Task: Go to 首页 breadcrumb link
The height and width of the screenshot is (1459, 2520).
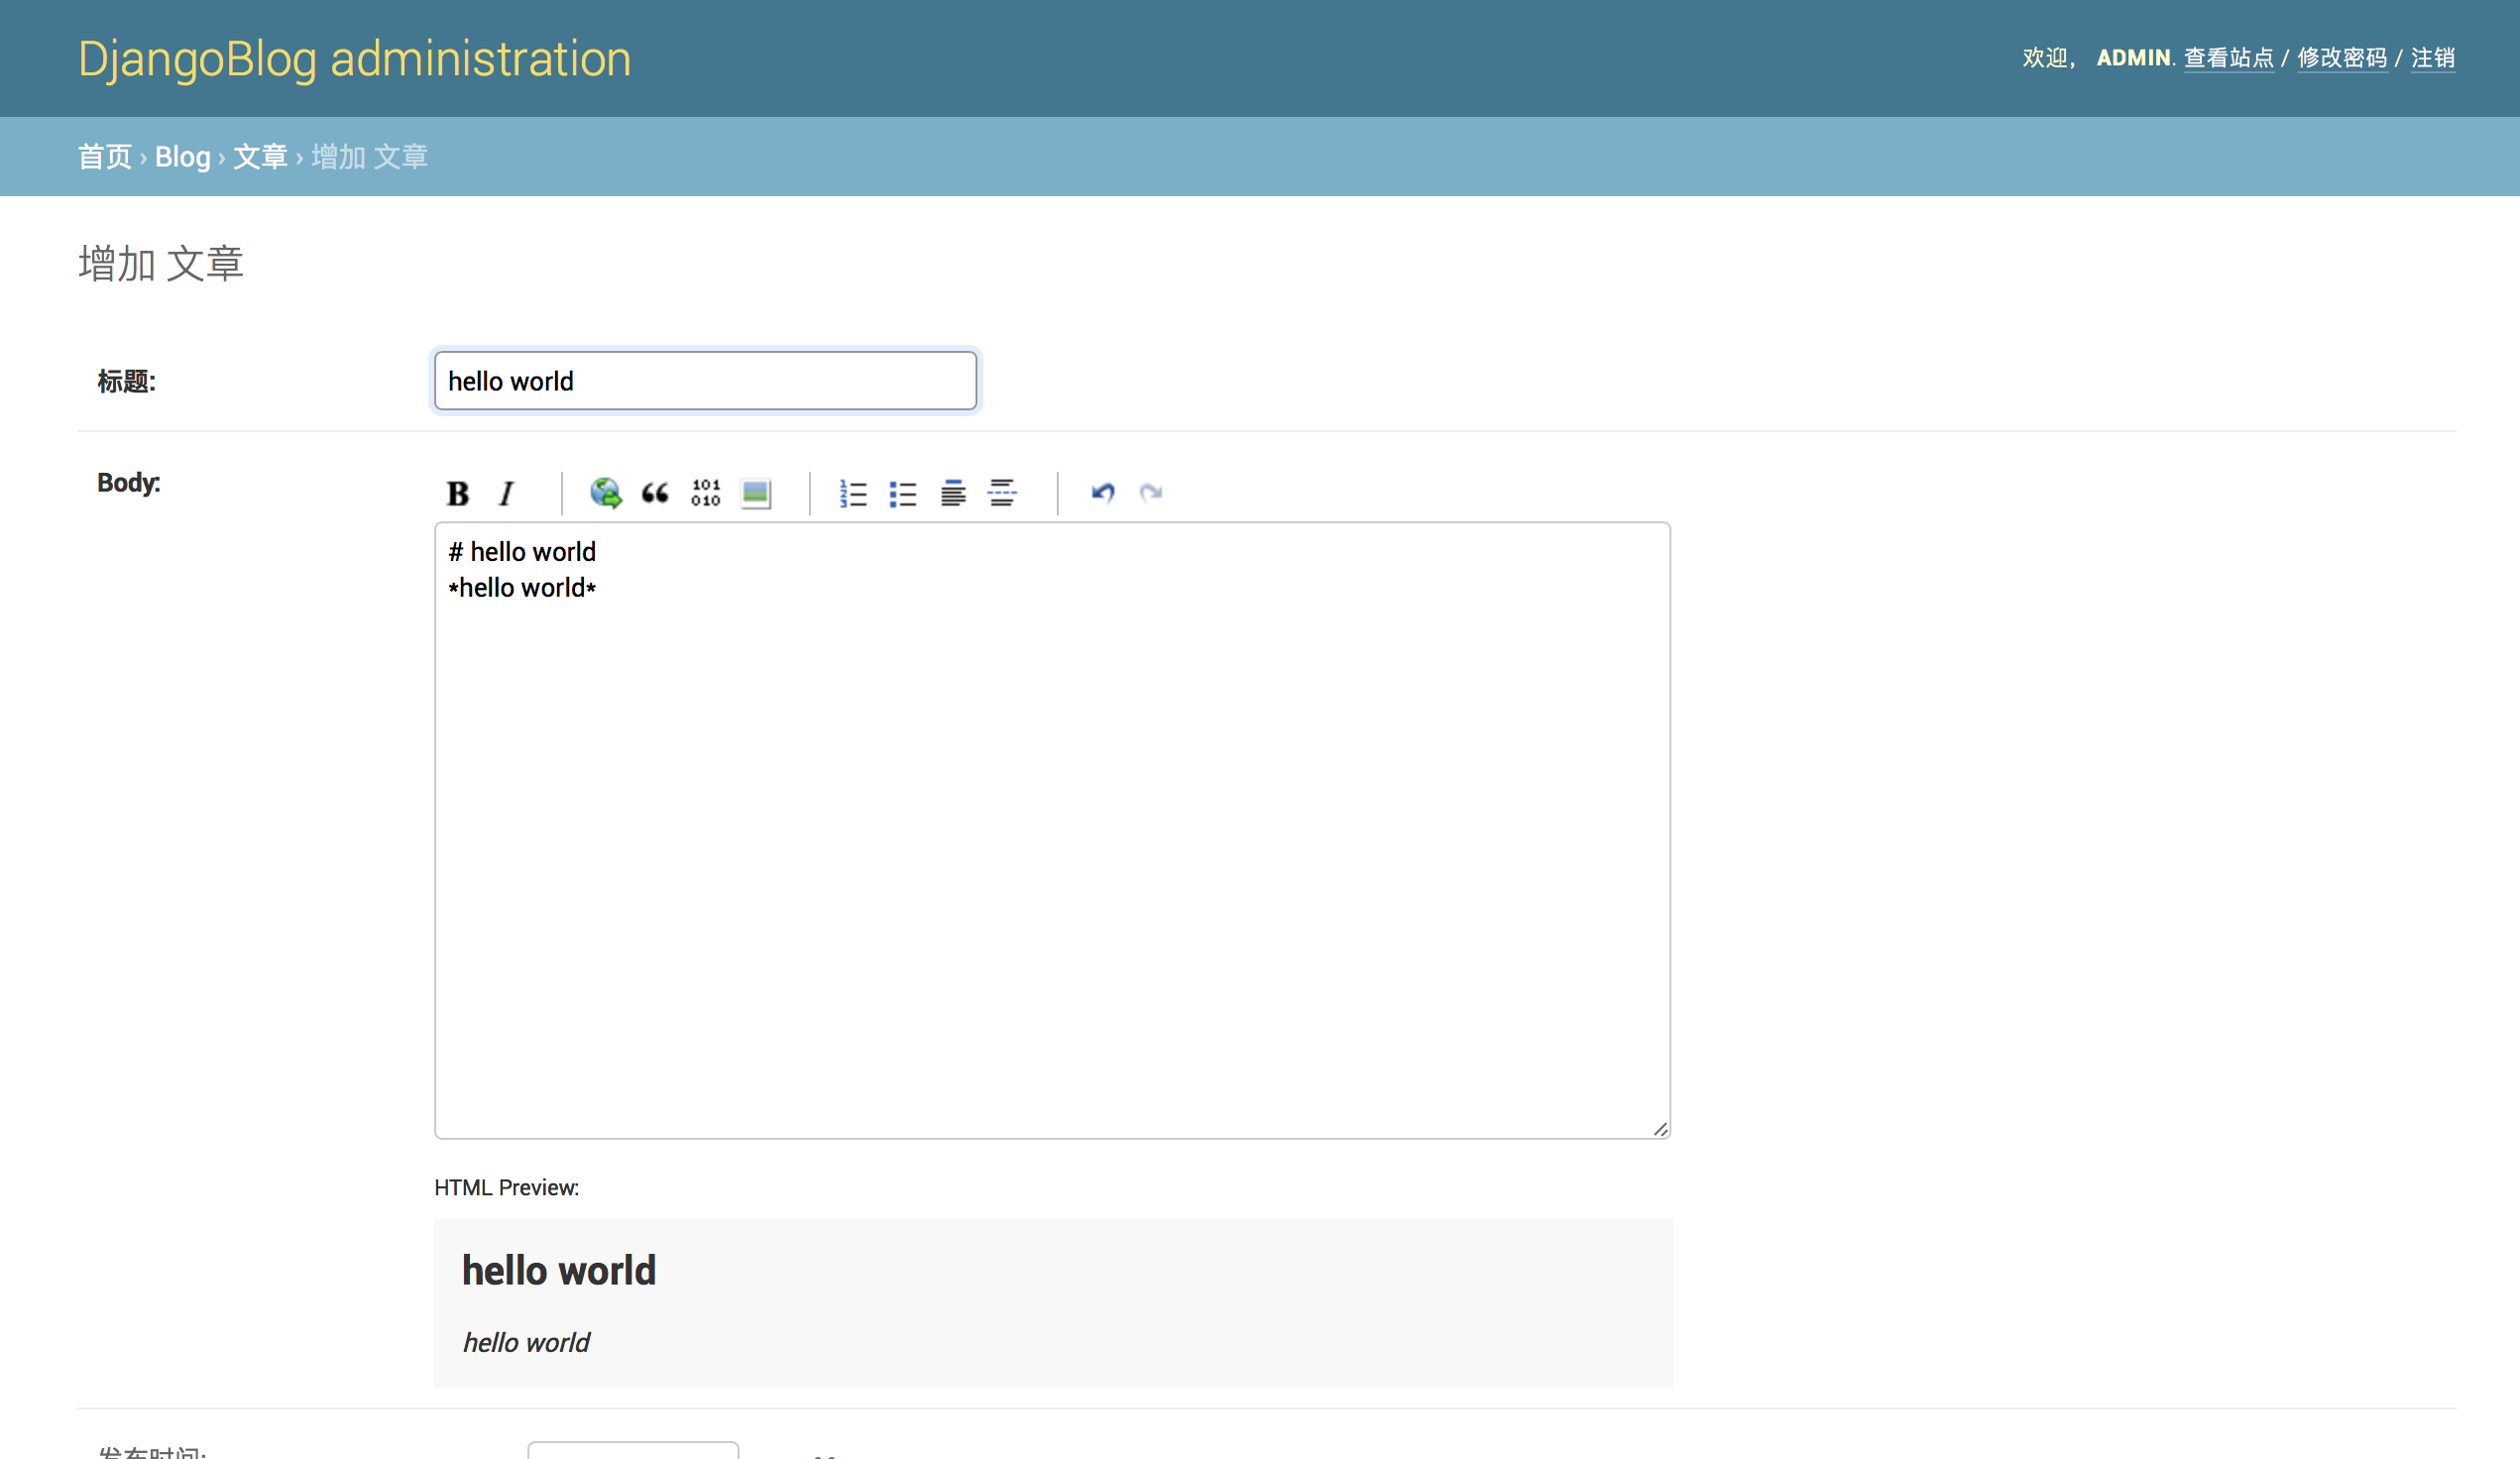Action: [105, 157]
